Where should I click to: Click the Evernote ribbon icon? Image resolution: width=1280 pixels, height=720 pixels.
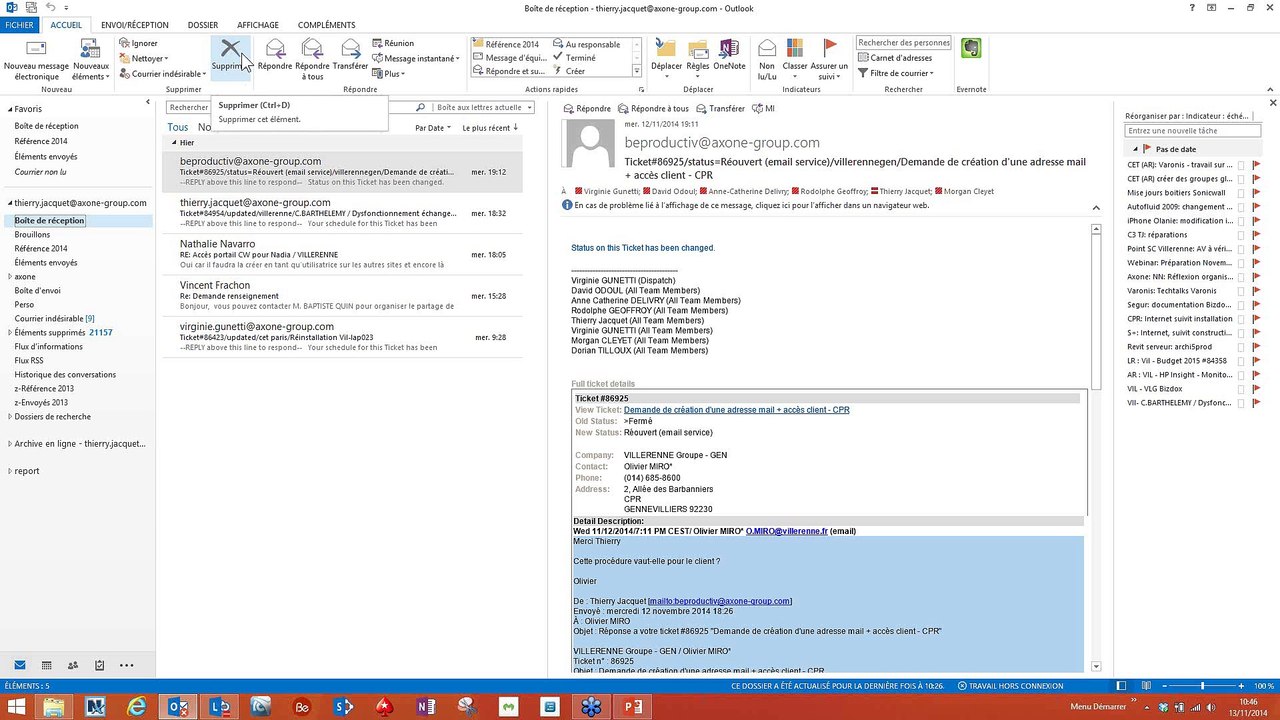pyautogui.click(x=970, y=48)
